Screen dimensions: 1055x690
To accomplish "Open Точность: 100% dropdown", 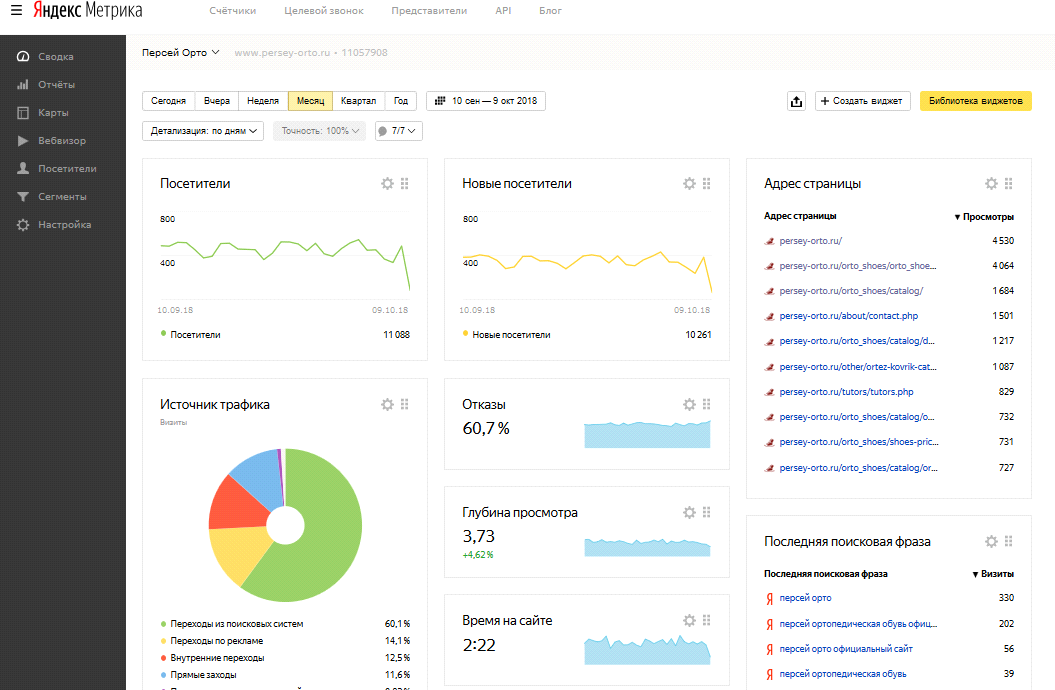I will pyautogui.click(x=320, y=130).
